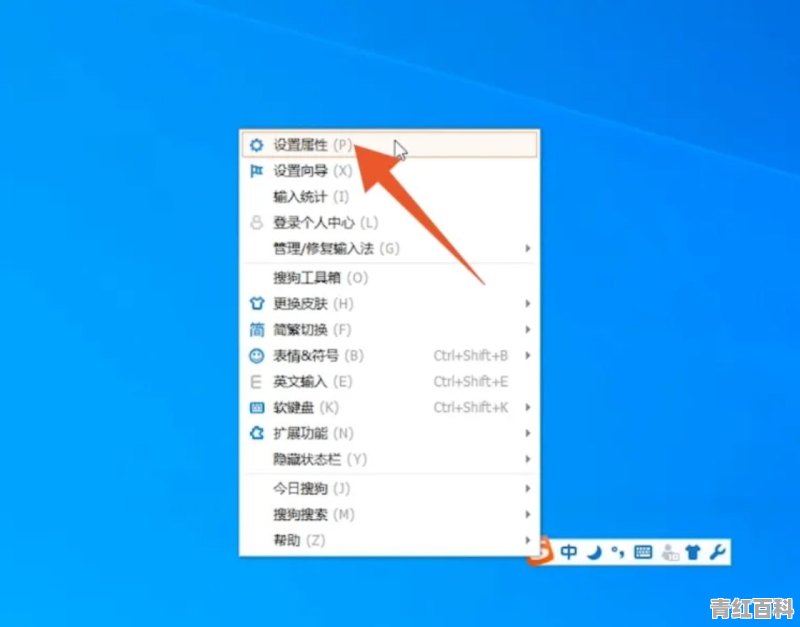The width and height of the screenshot is (800, 627).
Task: Expand 管理/修复输入法 submenu arrow
Action: coord(528,248)
